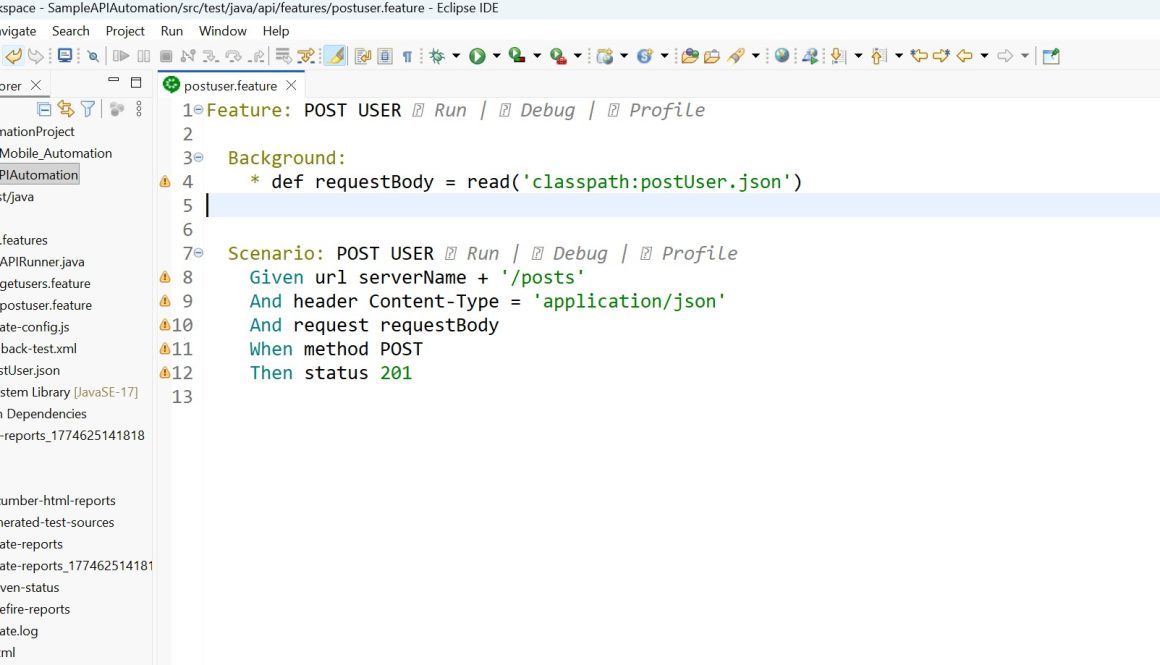Toggle Show Whitespace Characters
This screenshot has height=665, width=1160.
409,55
